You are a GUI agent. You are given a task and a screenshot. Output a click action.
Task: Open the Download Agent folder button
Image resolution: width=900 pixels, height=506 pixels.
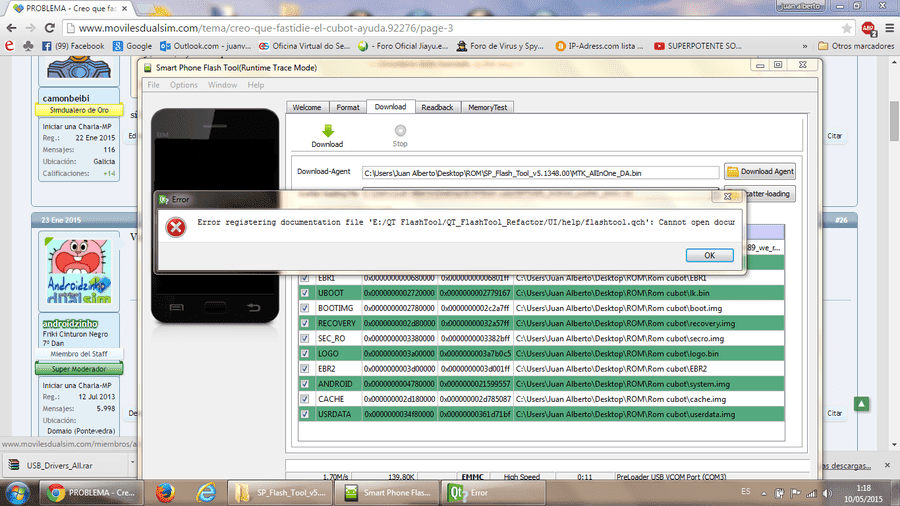pos(760,172)
